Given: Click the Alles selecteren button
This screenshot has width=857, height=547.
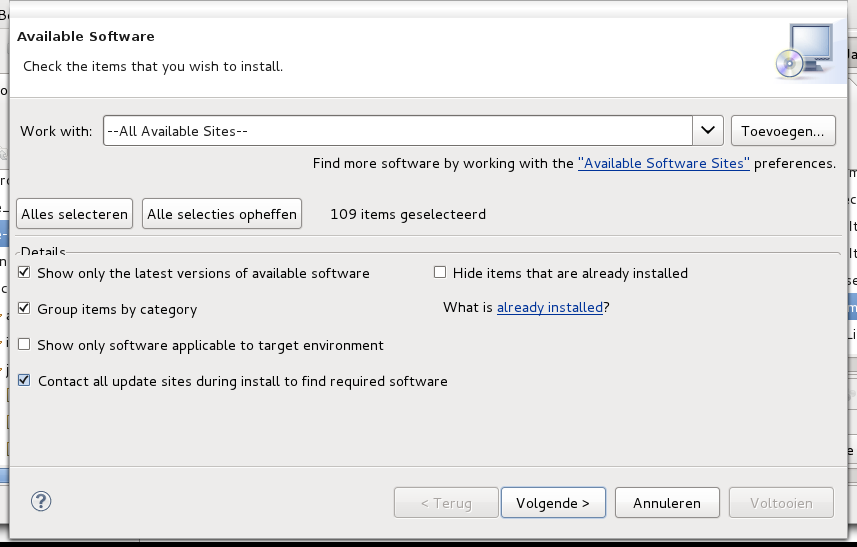Looking at the screenshot, I should (74, 214).
